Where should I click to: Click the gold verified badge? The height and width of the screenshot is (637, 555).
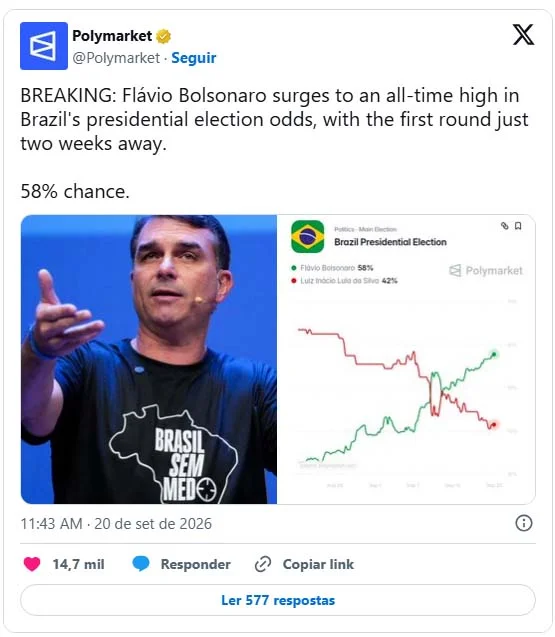[163, 36]
